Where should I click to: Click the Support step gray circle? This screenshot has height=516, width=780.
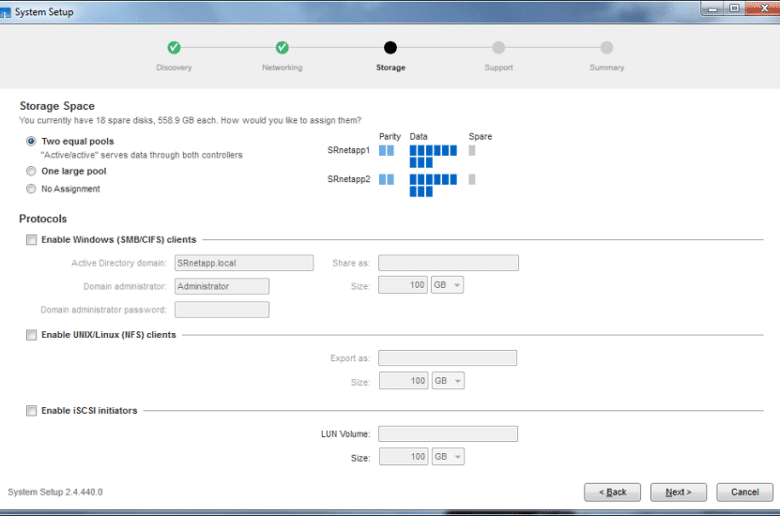click(x=498, y=48)
